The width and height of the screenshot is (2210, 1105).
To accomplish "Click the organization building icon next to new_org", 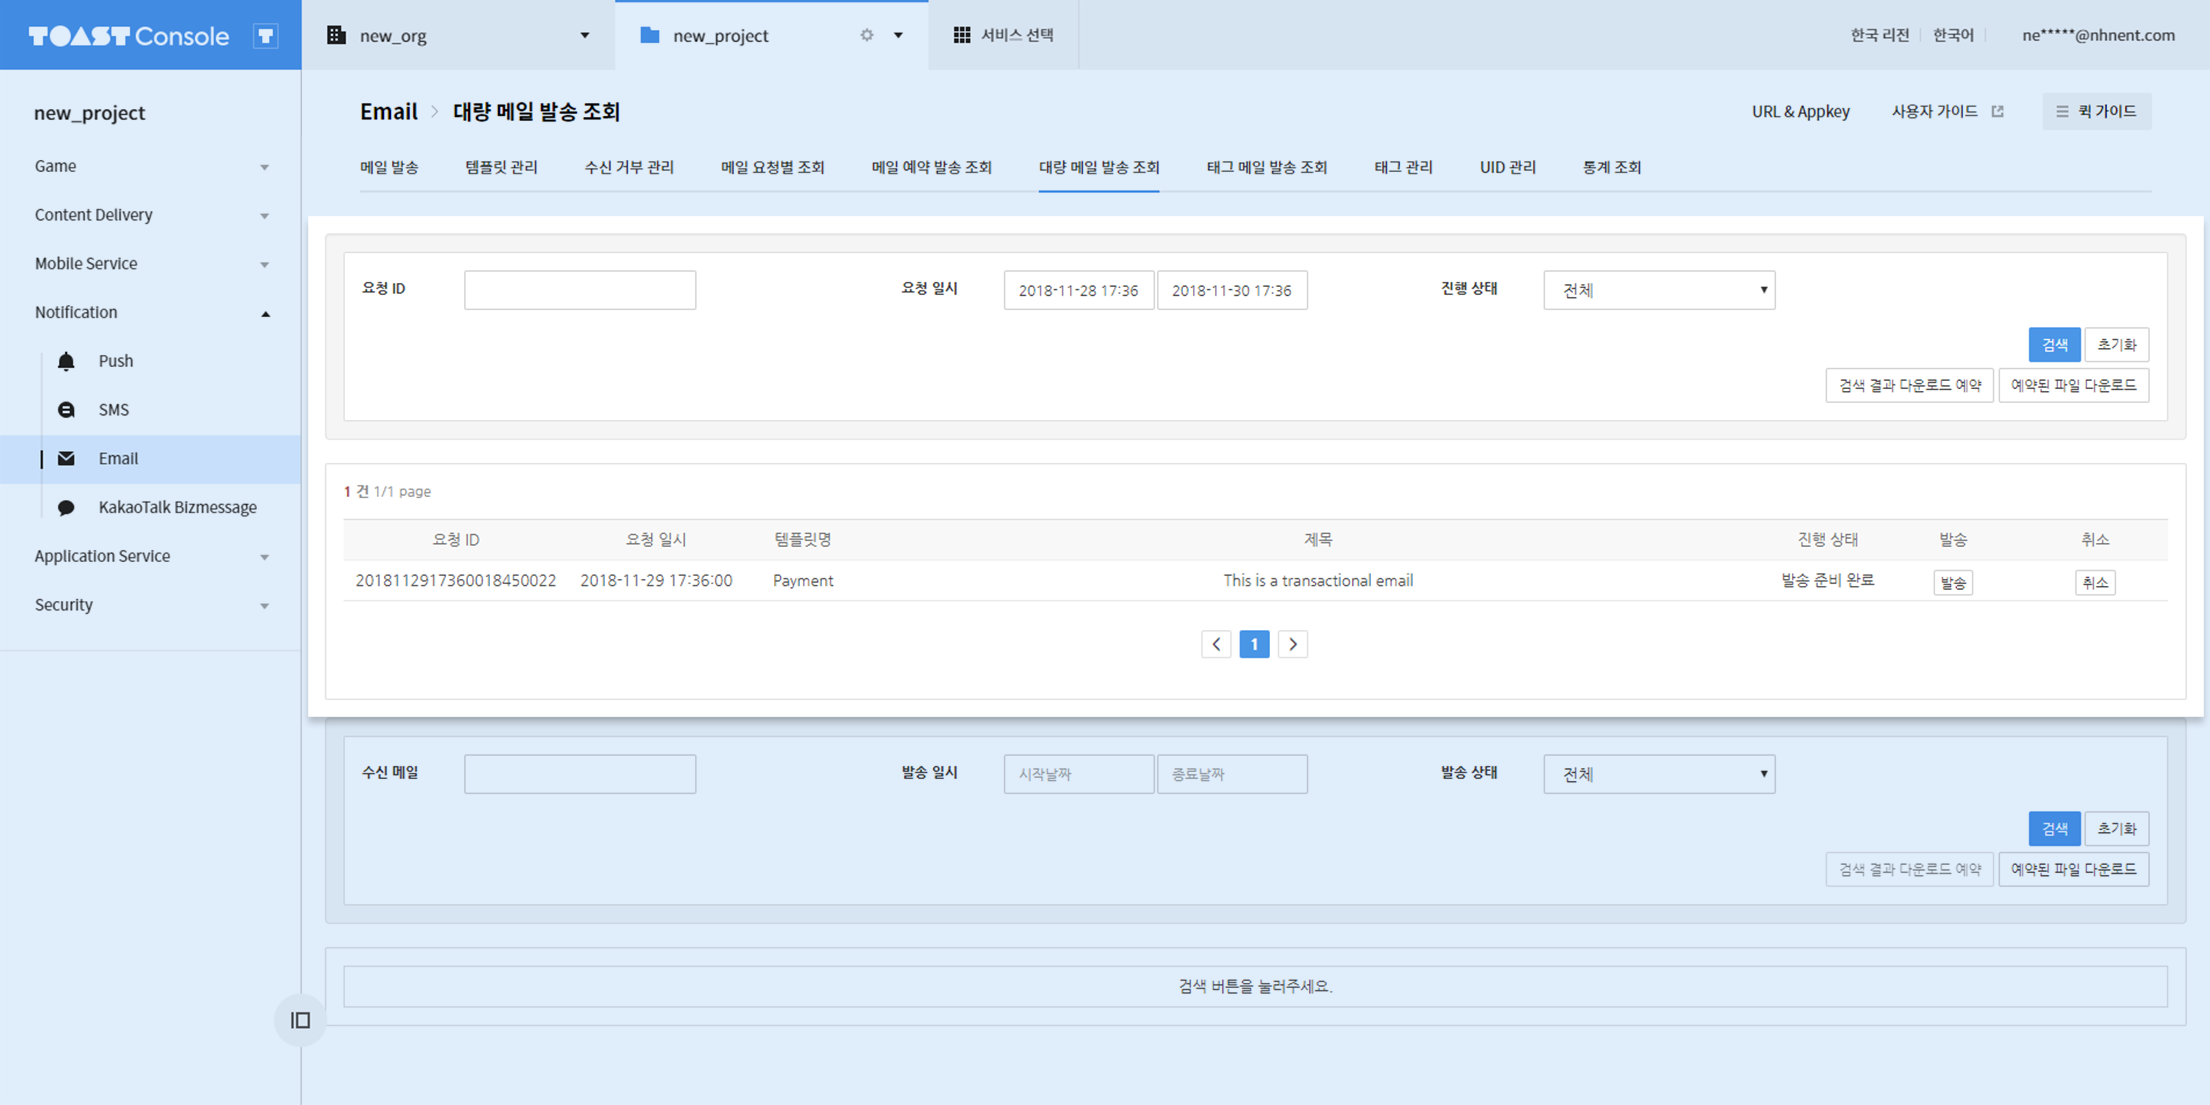I will click(337, 35).
